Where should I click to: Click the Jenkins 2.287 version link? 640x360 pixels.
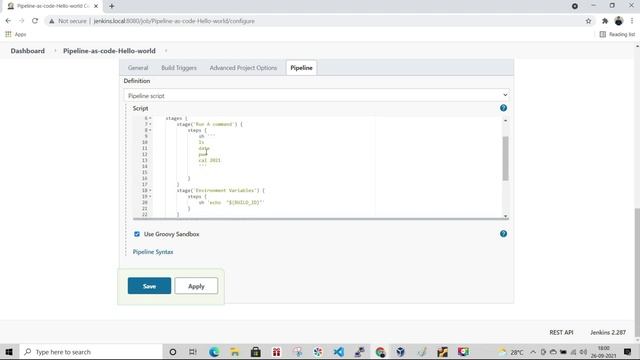click(x=608, y=332)
